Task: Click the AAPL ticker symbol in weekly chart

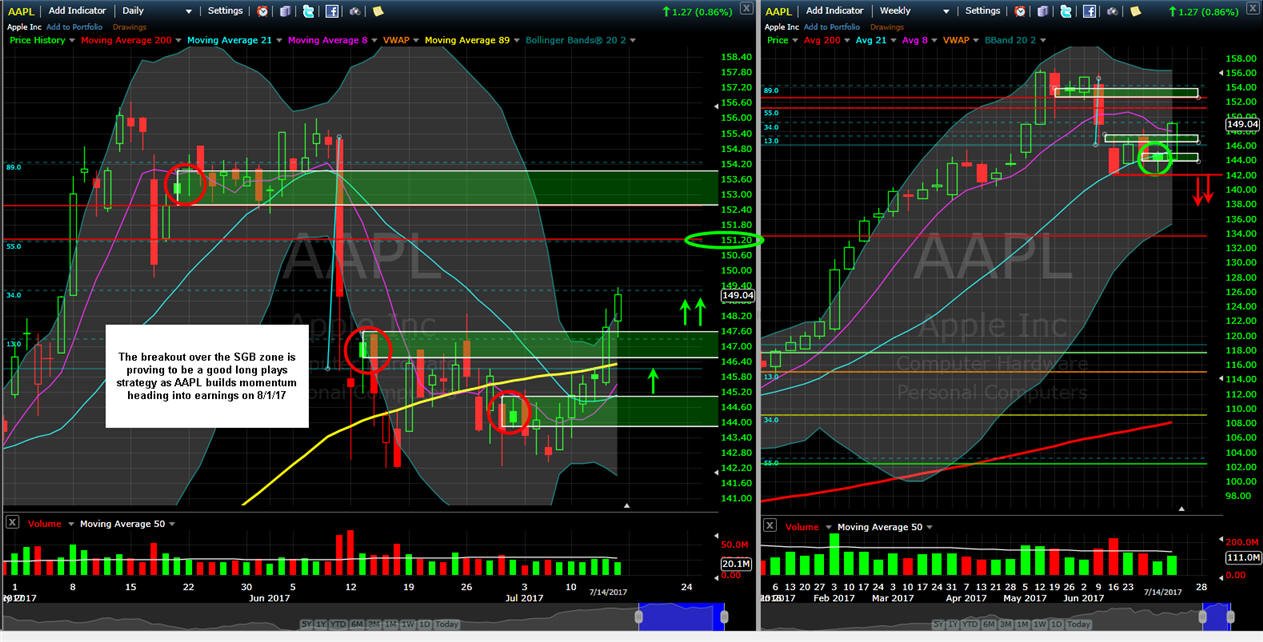Action: coord(778,12)
